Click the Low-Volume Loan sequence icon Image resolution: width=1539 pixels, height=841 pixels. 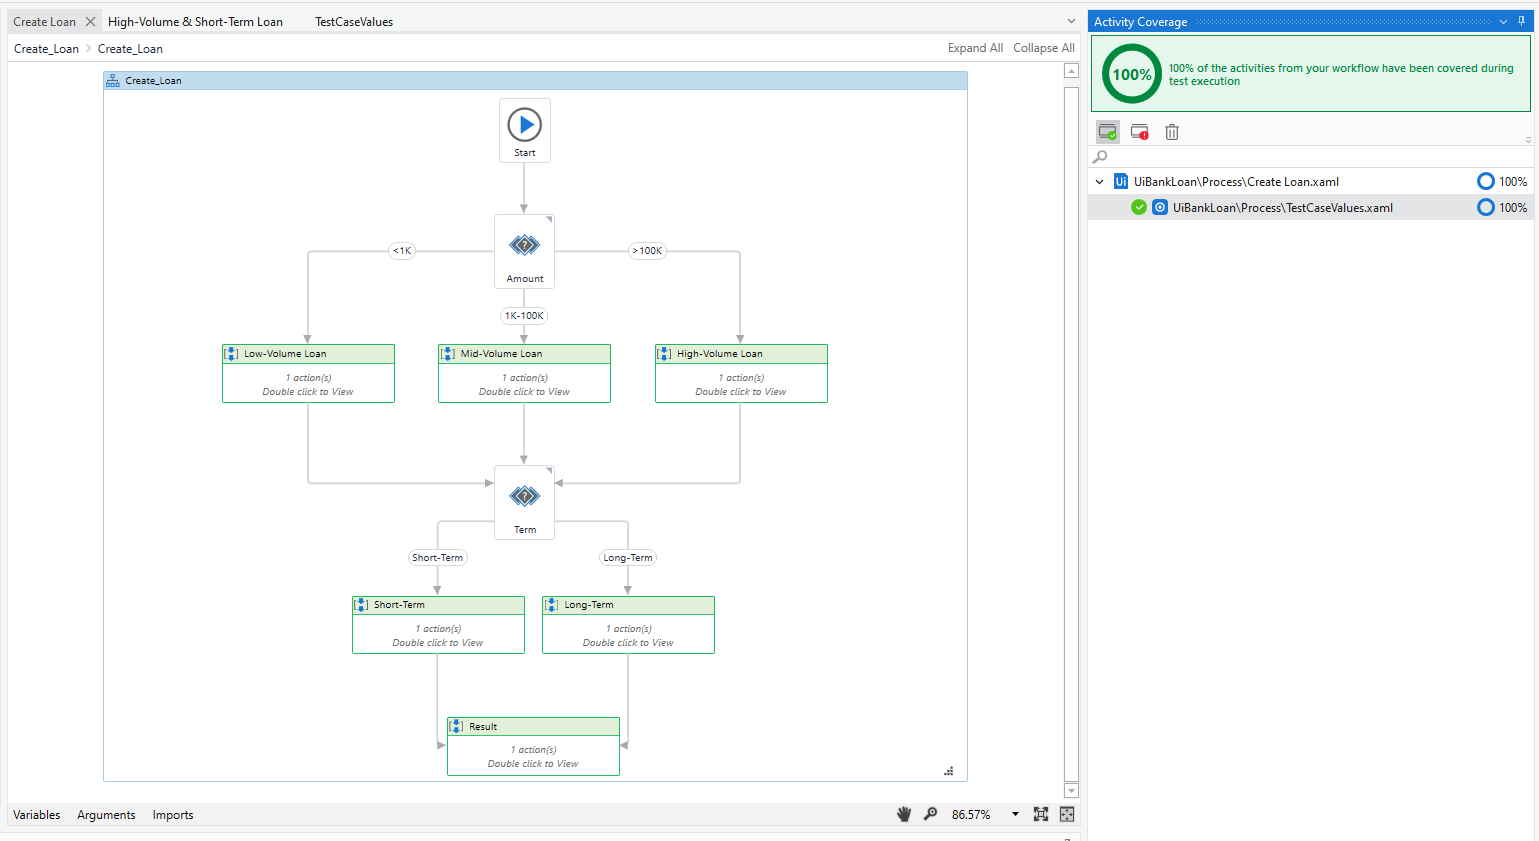coord(231,354)
